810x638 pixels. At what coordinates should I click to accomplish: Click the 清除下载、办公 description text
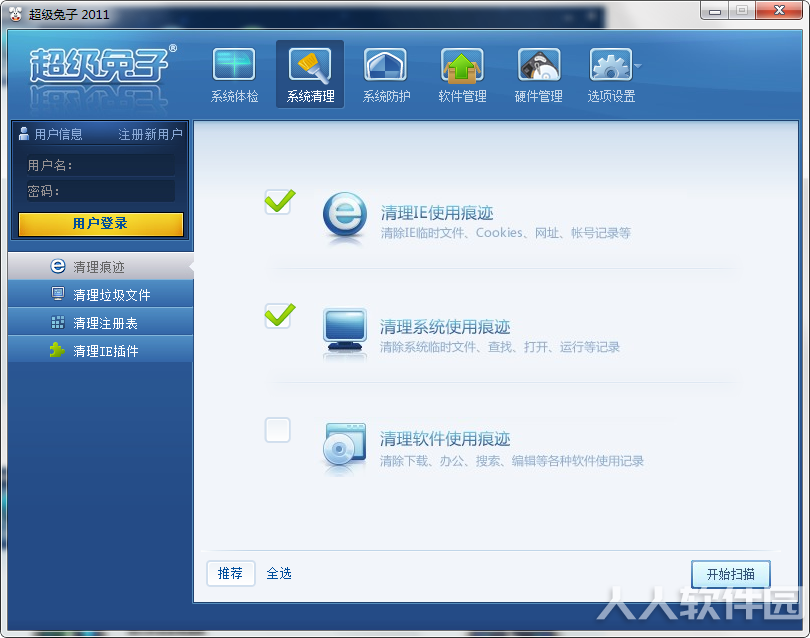[x=512, y=461]
